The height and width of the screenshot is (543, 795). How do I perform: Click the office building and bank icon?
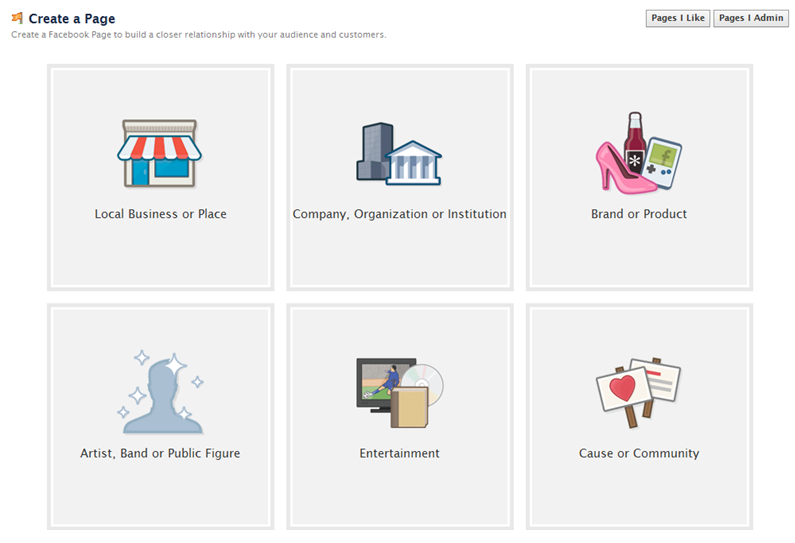[399, 154]
